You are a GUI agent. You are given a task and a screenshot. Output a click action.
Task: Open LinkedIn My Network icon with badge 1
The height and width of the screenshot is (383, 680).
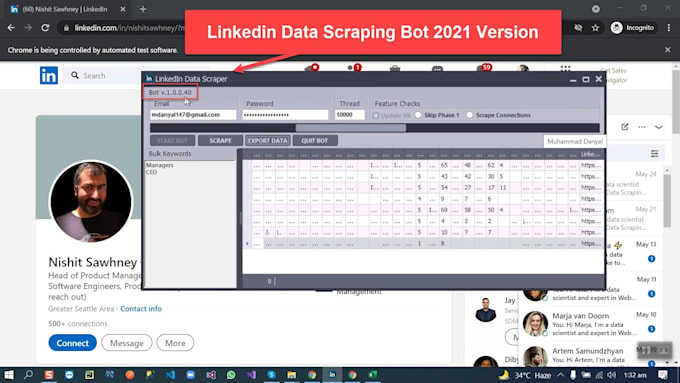354,68
